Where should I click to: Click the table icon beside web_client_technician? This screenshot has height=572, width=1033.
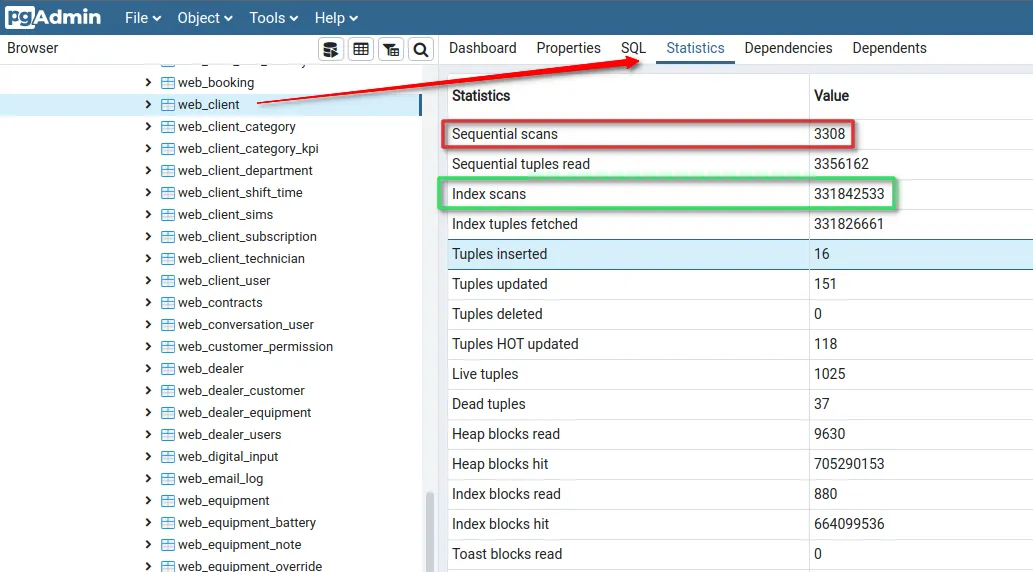168,259
